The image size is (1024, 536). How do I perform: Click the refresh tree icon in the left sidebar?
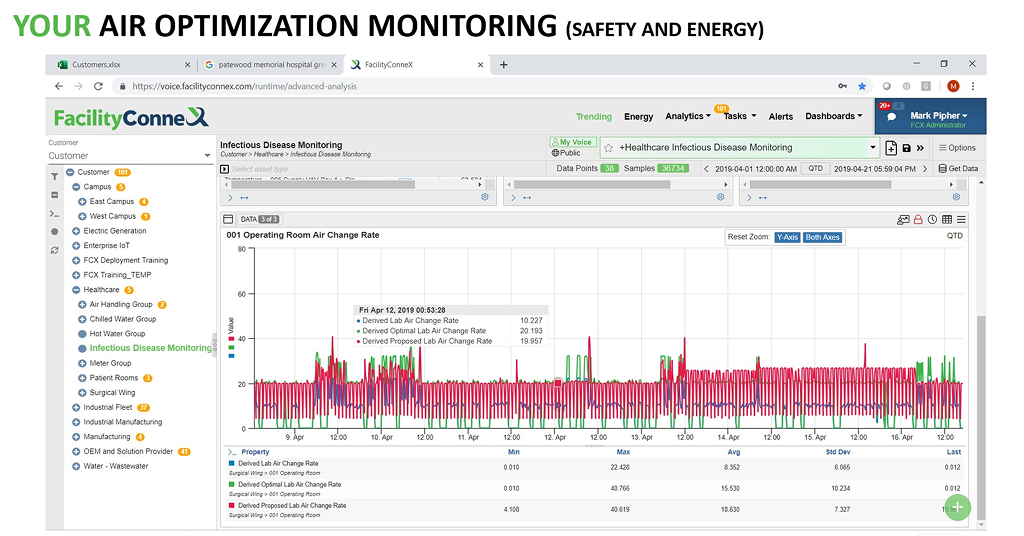[55, 250]
